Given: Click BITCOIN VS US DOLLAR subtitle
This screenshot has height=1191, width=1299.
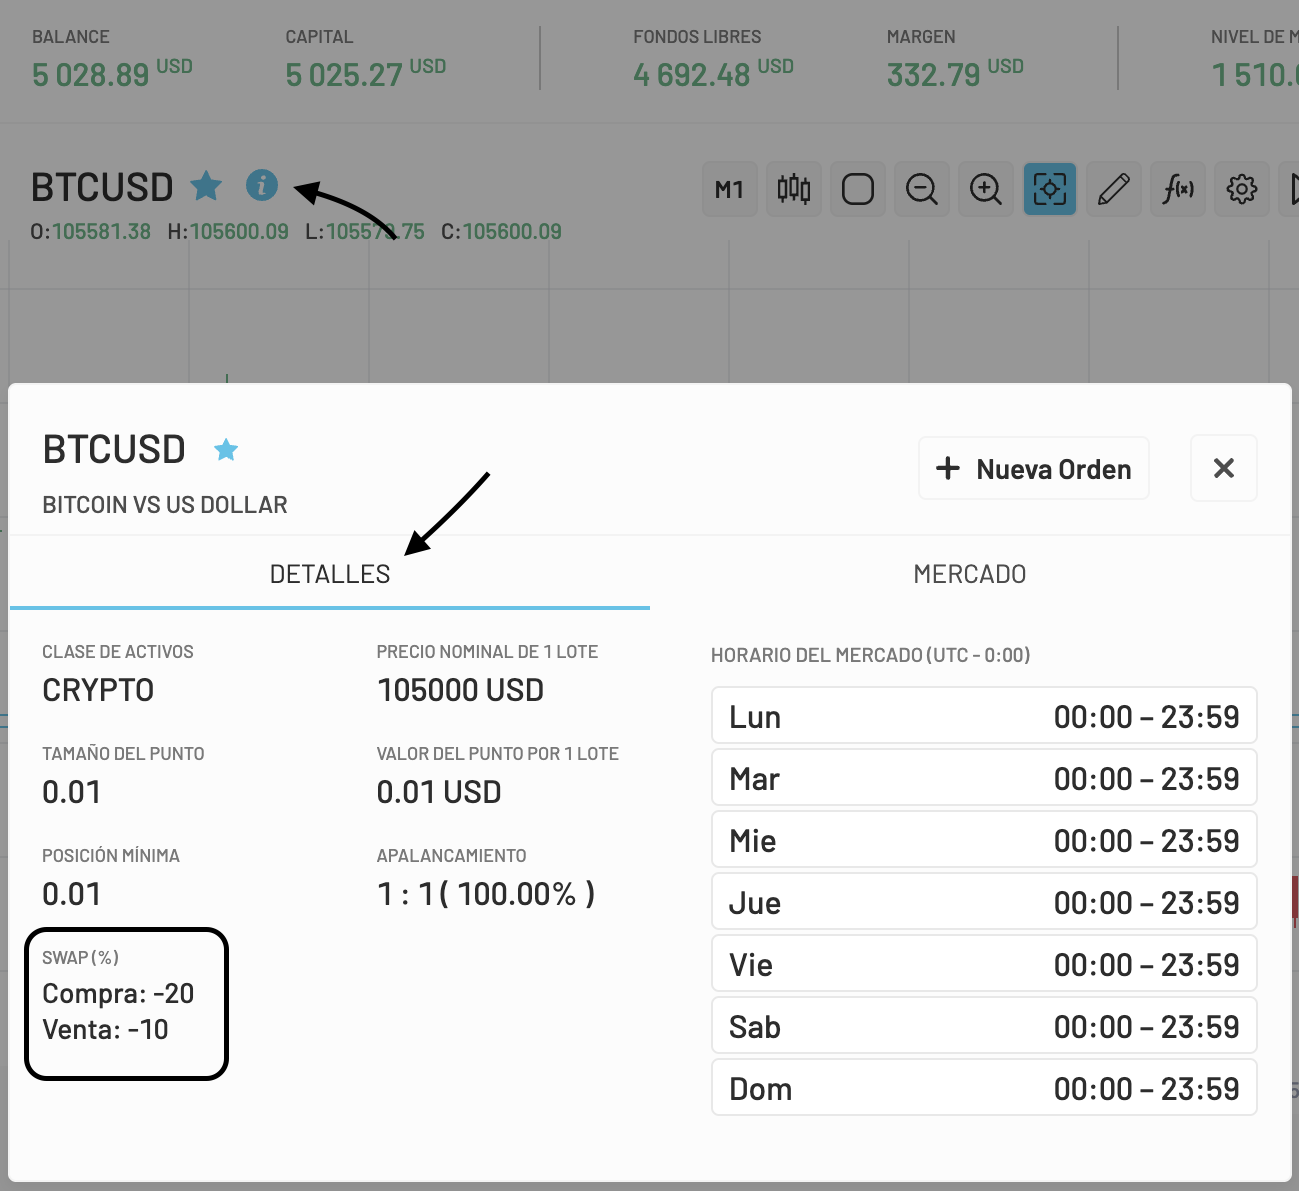Looking at the screenshot, I should click(x=165, y=505).
